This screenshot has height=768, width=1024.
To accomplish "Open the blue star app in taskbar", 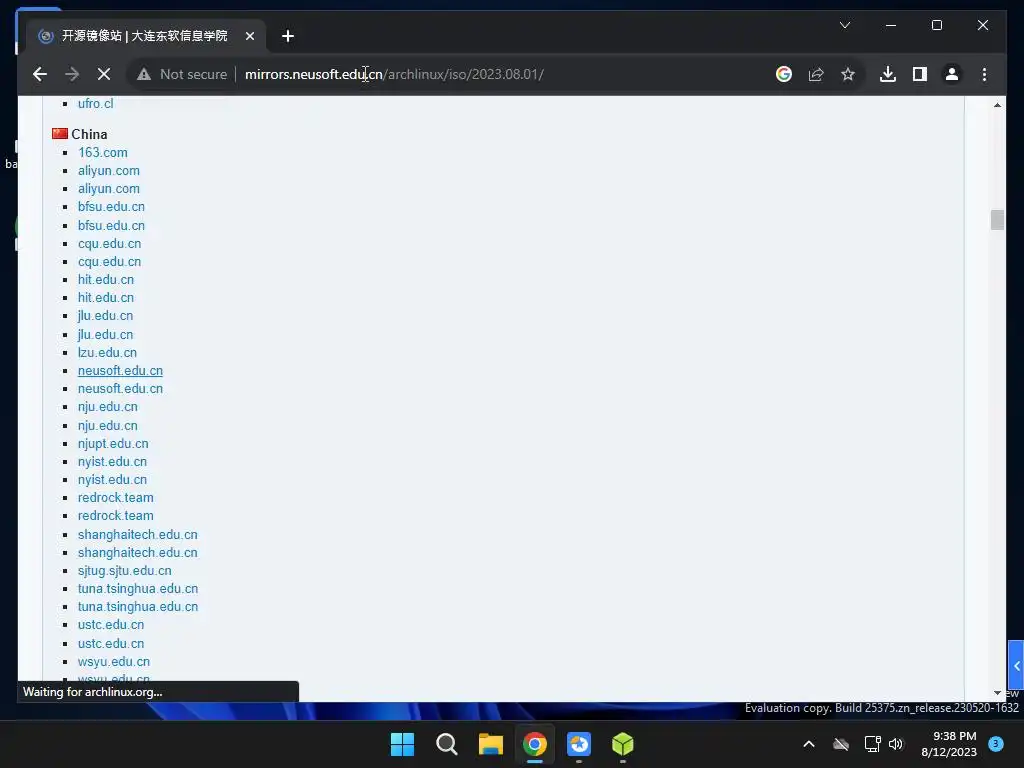I will click(x=579, y=744).
